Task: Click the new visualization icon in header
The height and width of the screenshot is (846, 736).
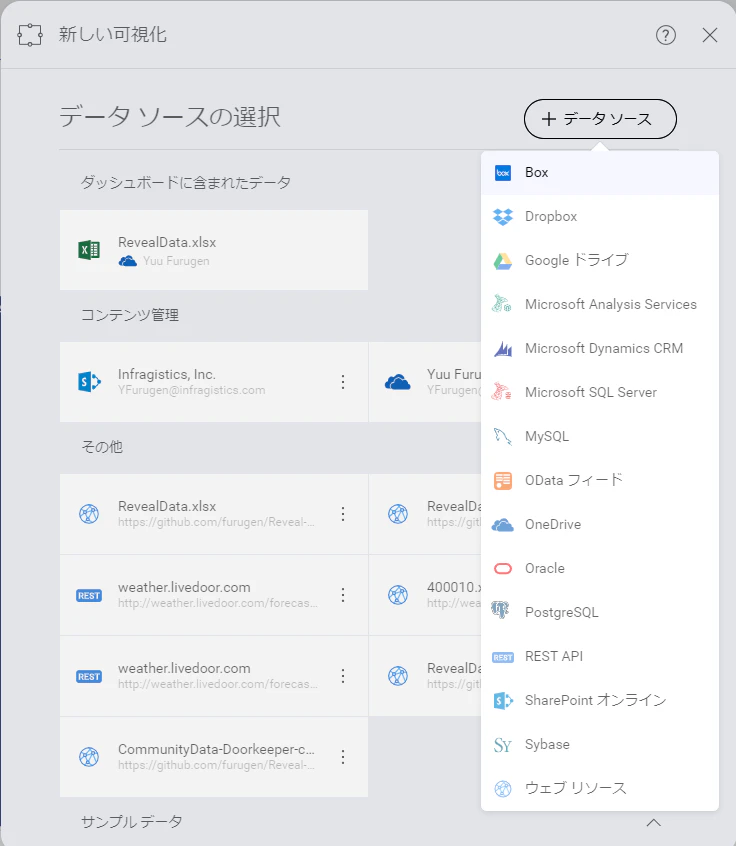Action: (30, 35)
